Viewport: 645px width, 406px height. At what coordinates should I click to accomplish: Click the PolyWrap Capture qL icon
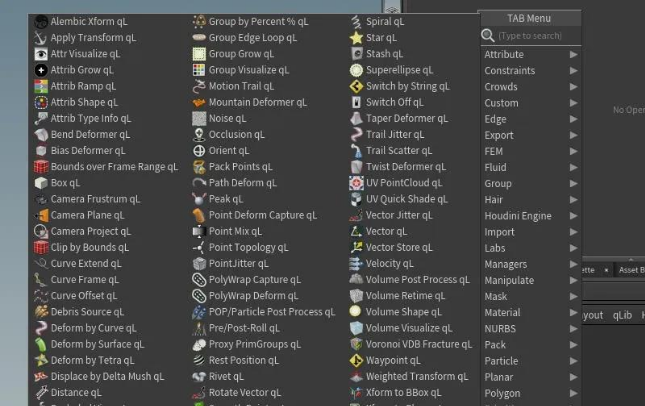(199, 280)
